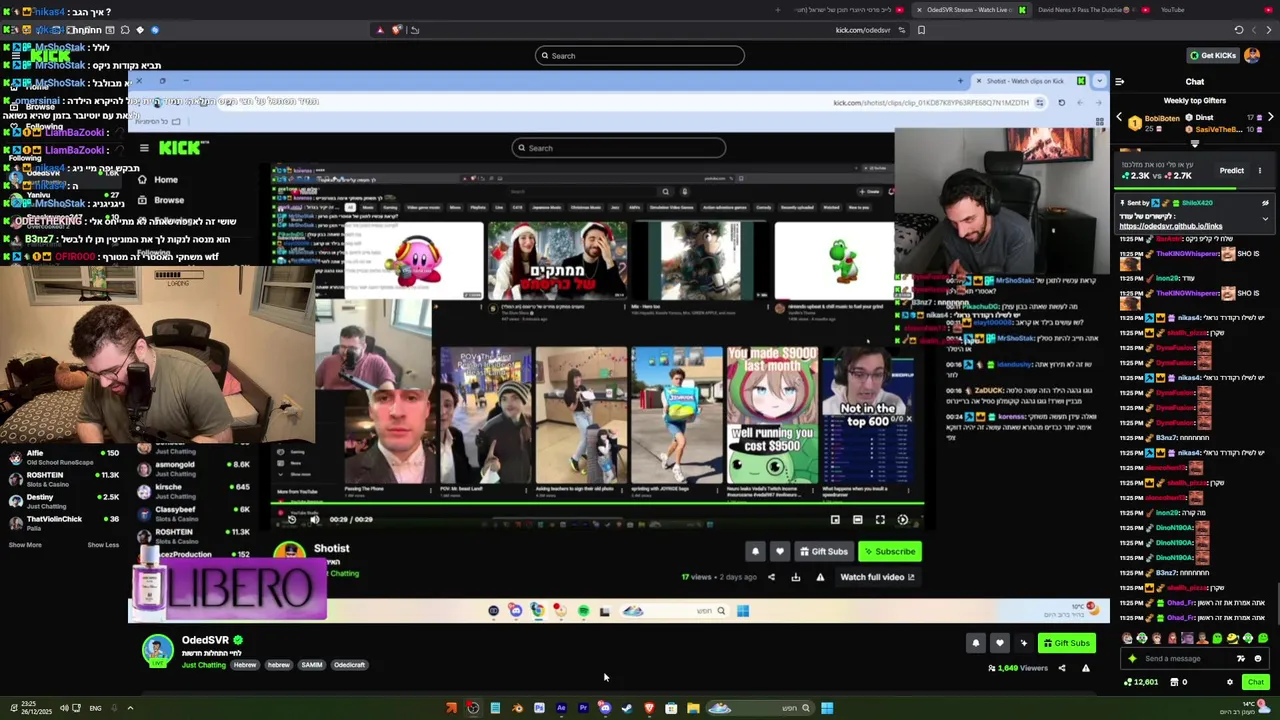Share the Shotist clip via share icon

point(771,577)
